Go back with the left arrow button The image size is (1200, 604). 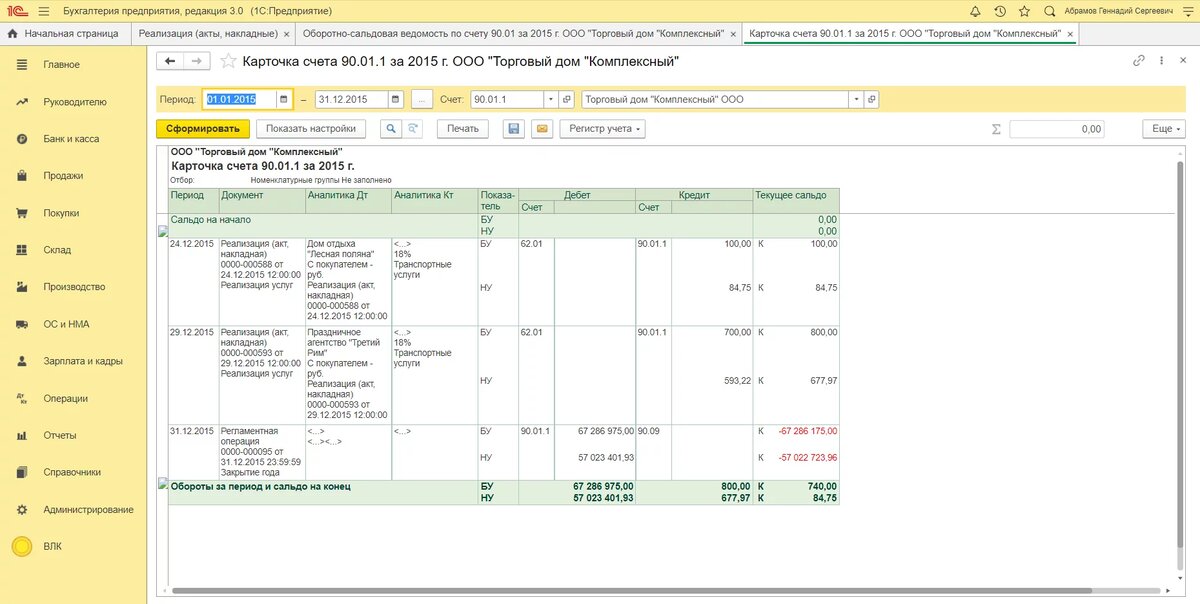tap(170, 61)
